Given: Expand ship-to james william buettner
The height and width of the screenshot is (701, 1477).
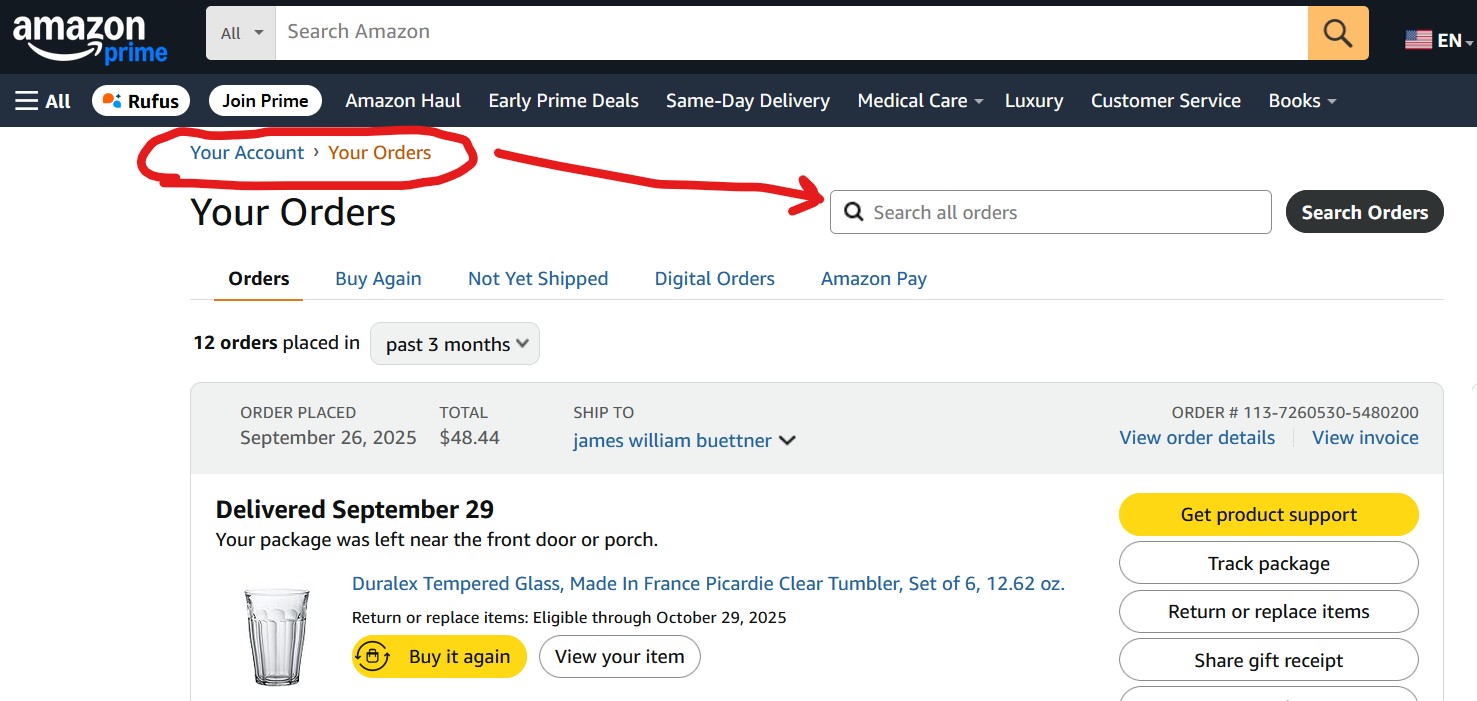Looking at the screenshot, I should coord(684,441).
